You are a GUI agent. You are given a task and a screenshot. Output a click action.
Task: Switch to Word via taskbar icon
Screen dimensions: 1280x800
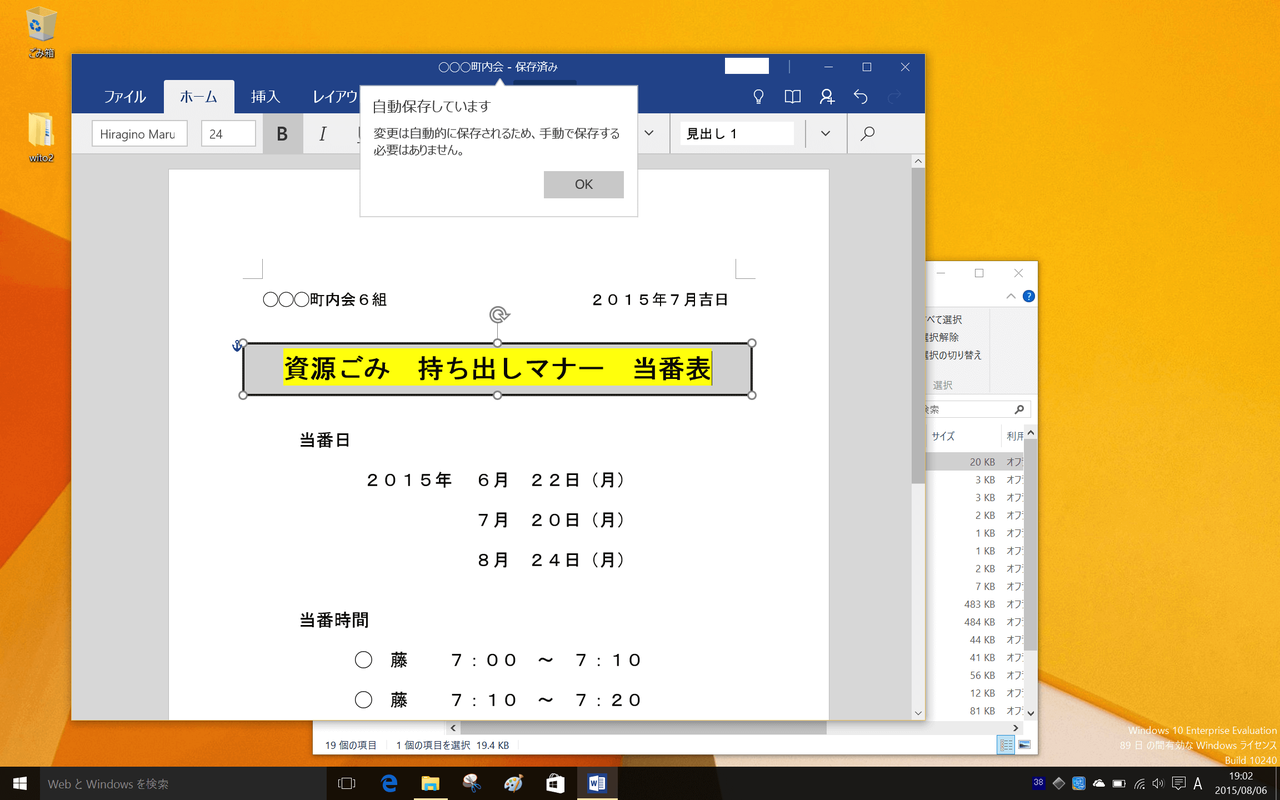(598, 784)
